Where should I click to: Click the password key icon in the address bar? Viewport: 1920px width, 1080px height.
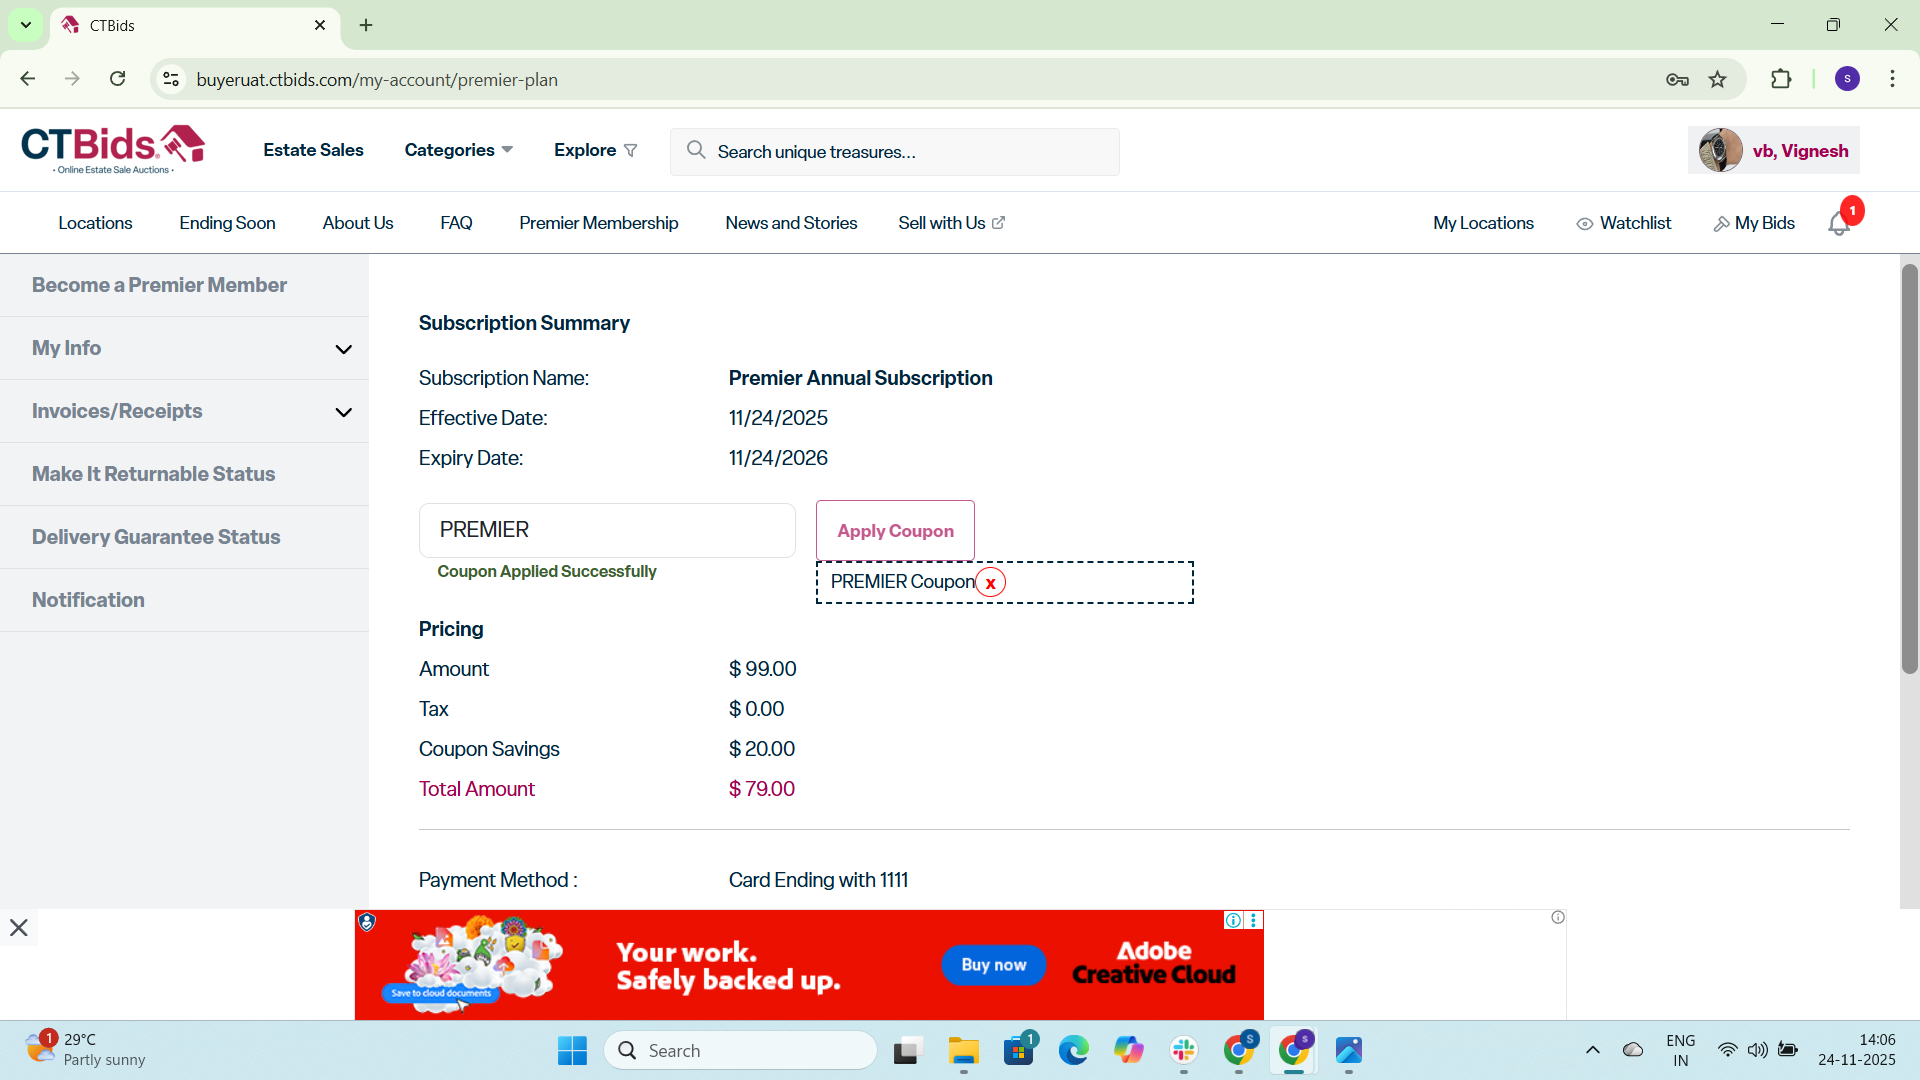pyautogui.click(x=1677, y=80)
